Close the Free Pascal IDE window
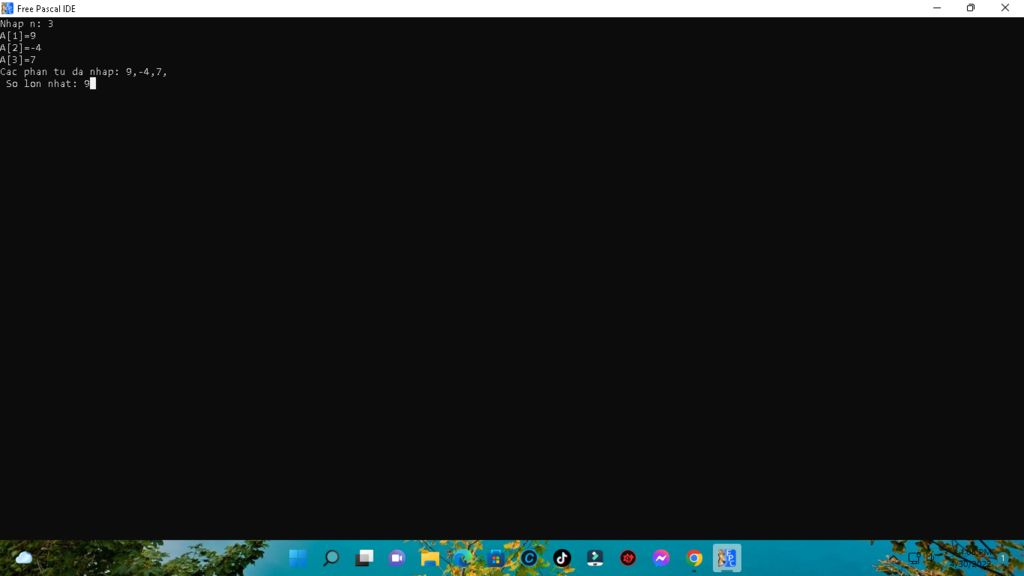Viewport: 1024px width, 576px height. click(x=1005, y=8)
